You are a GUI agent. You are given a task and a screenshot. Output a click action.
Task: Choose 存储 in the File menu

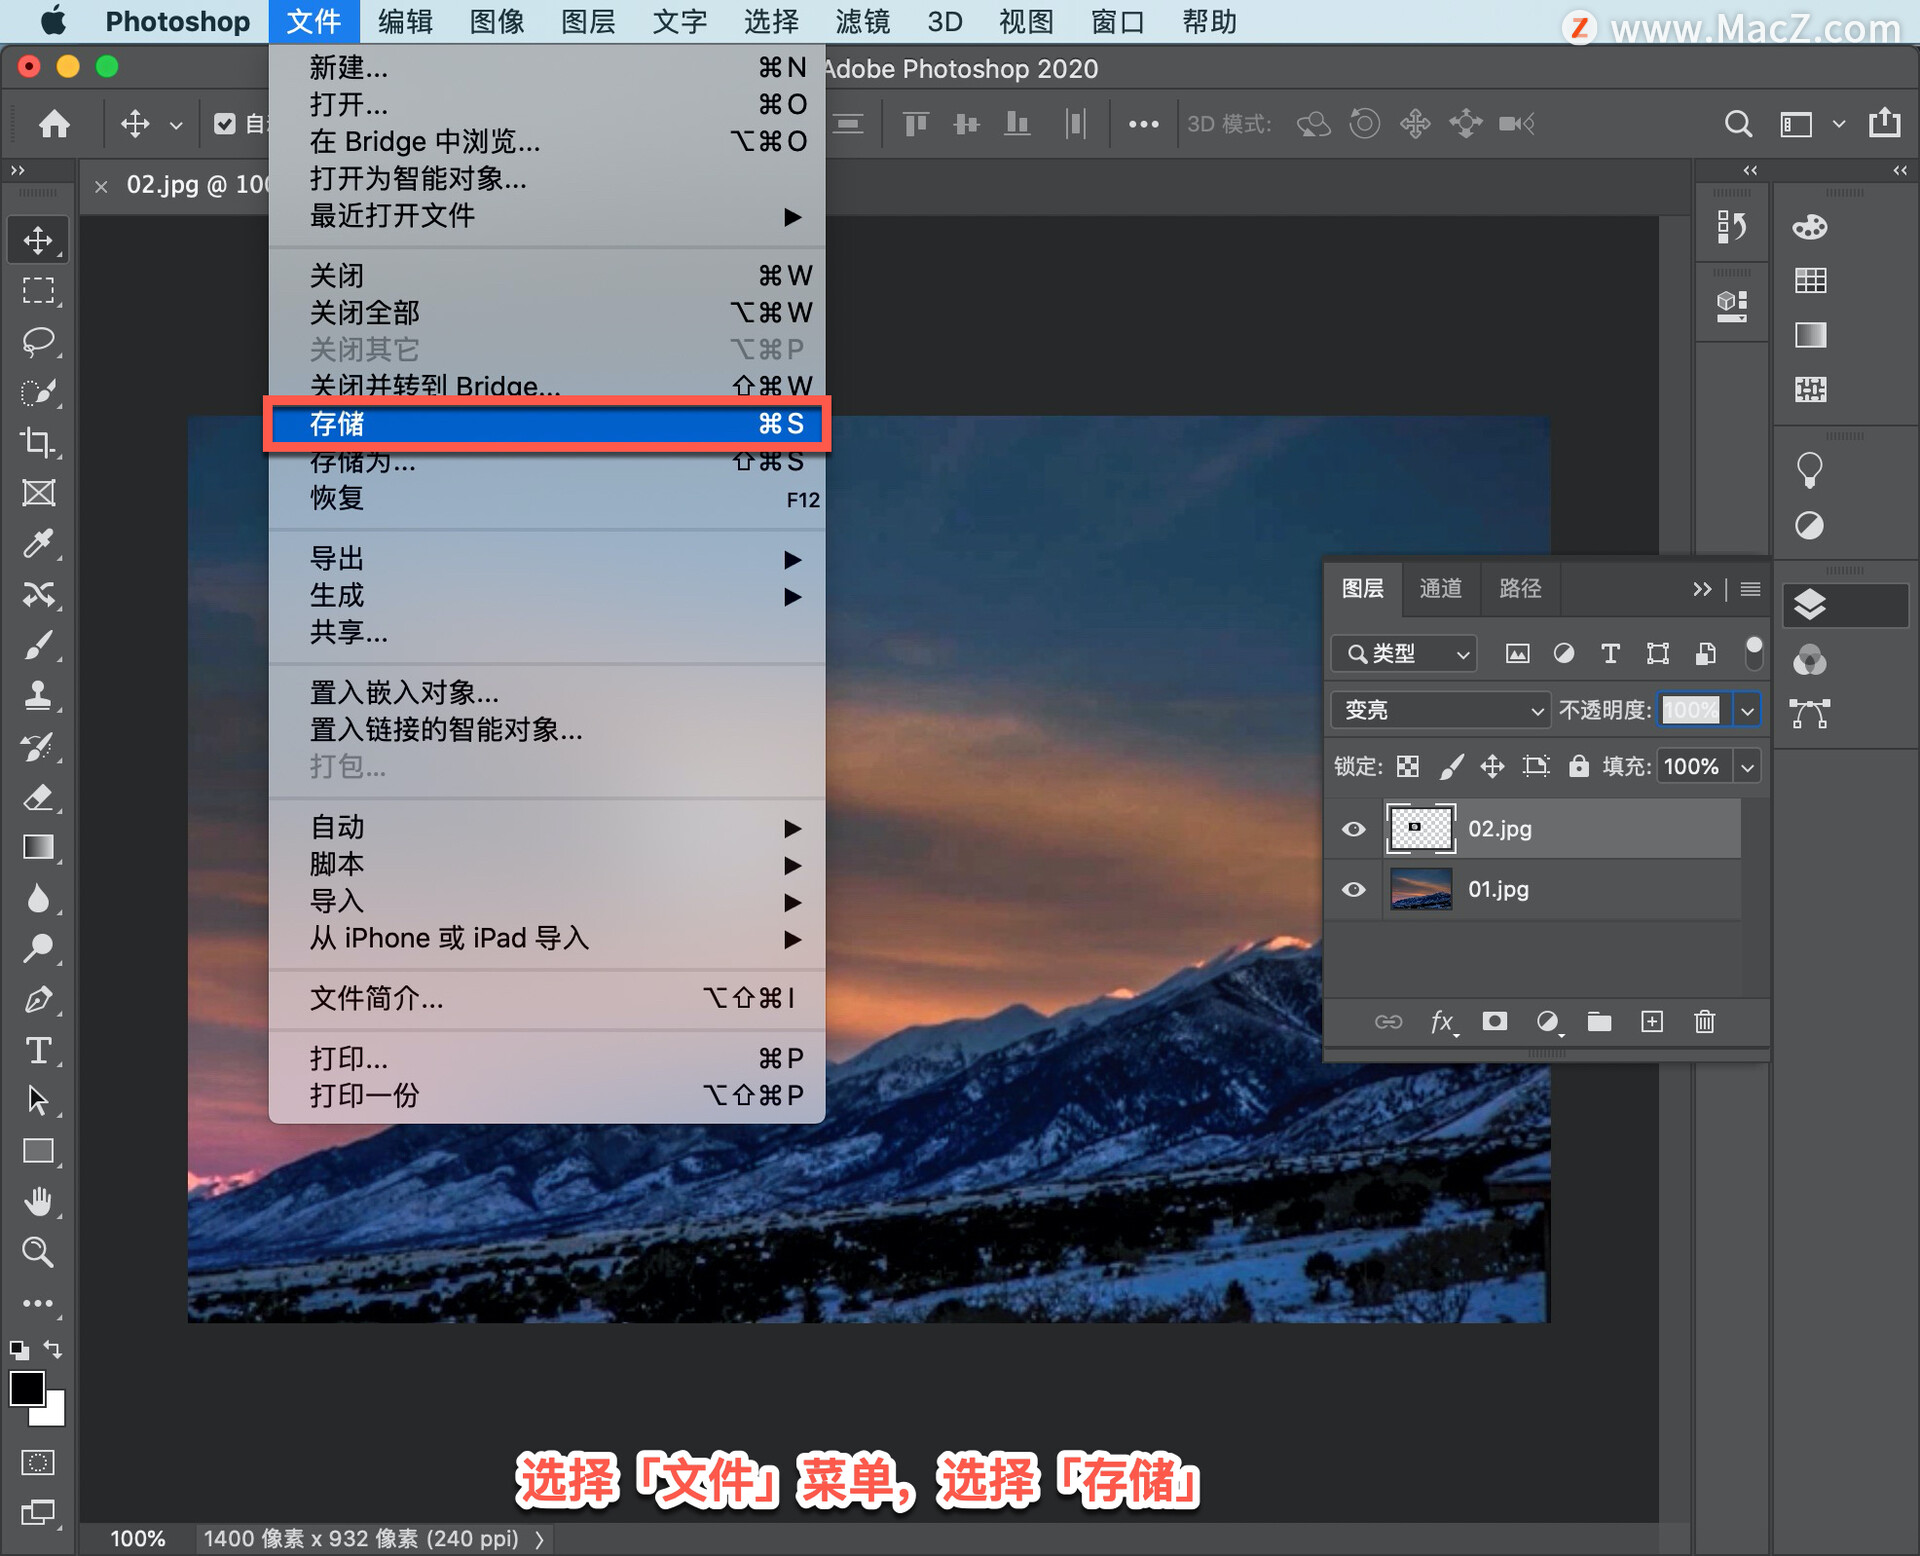pos(547,424)
